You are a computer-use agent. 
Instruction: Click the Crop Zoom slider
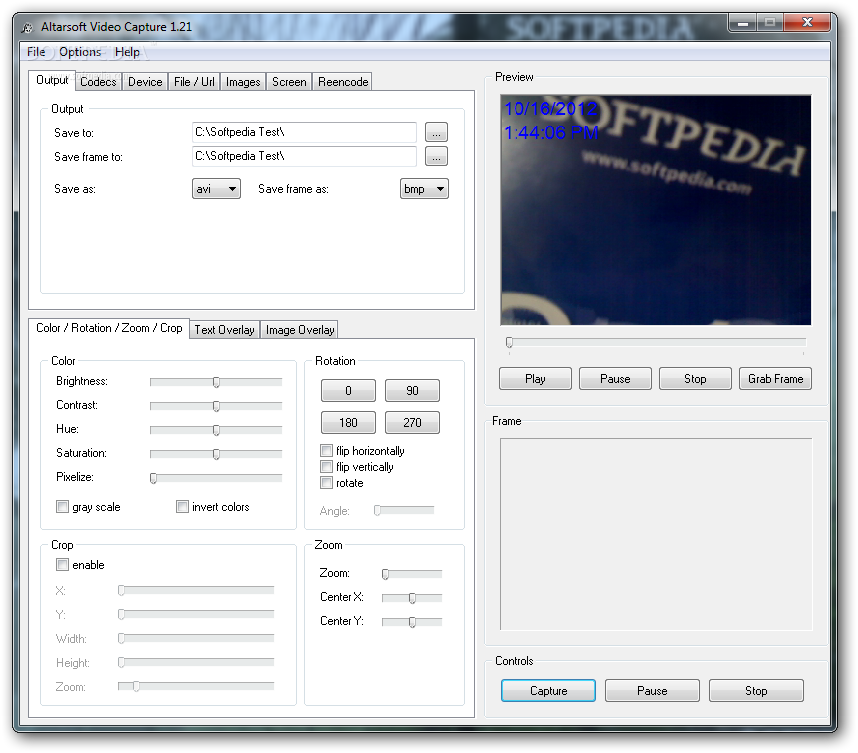coord(196,687)
